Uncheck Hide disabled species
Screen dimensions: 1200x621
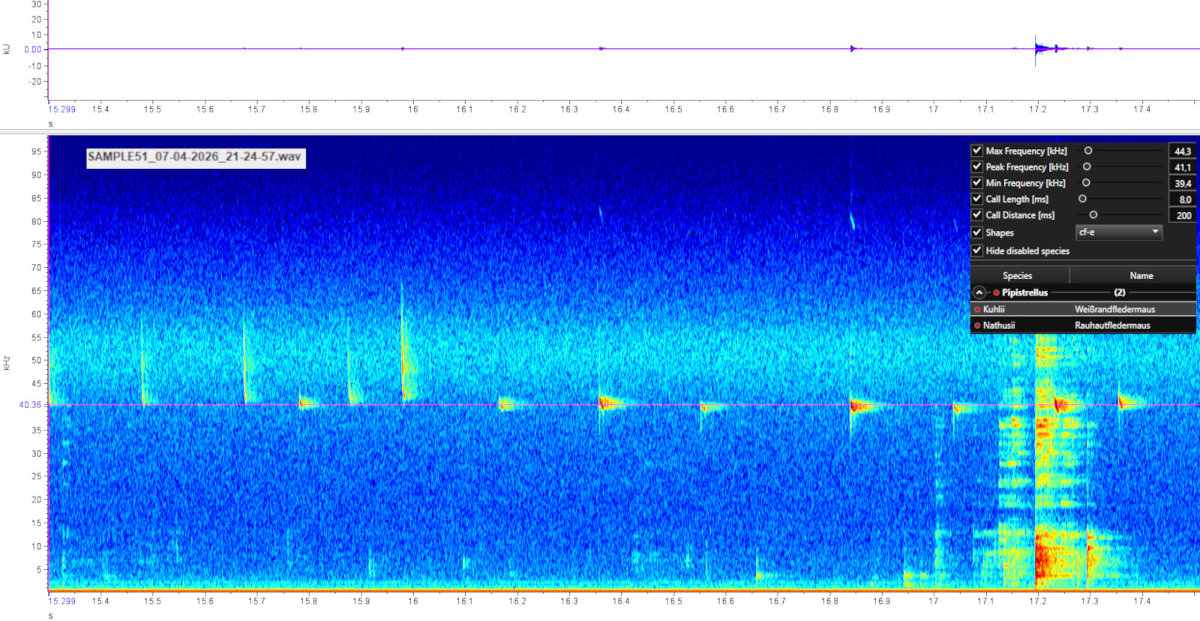click(977, 250)
